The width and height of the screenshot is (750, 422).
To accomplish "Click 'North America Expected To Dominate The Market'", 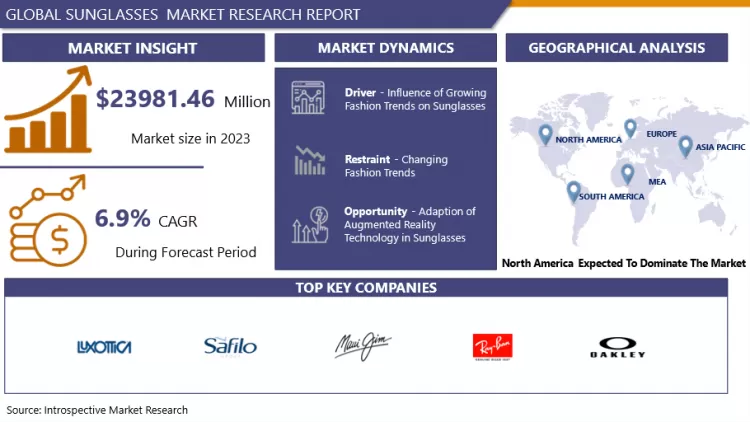I will 623,263.
